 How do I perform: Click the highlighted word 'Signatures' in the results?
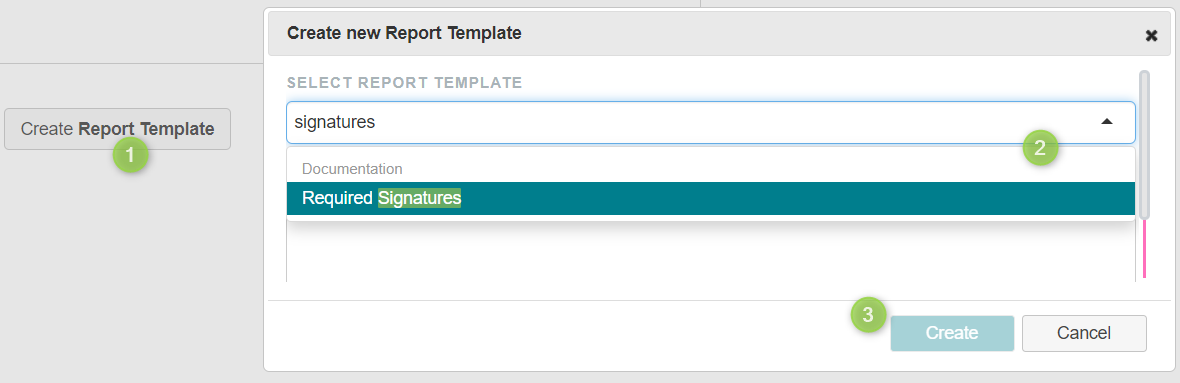click(419, 199)
